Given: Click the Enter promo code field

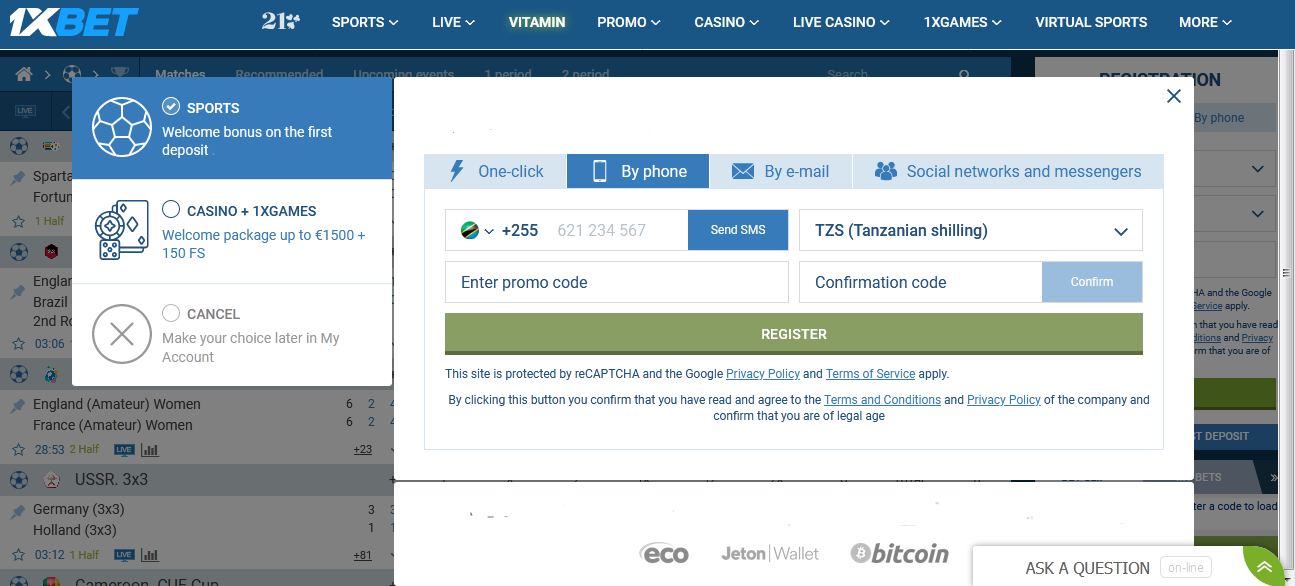Looking at the screenshot, I should (617, 282).
